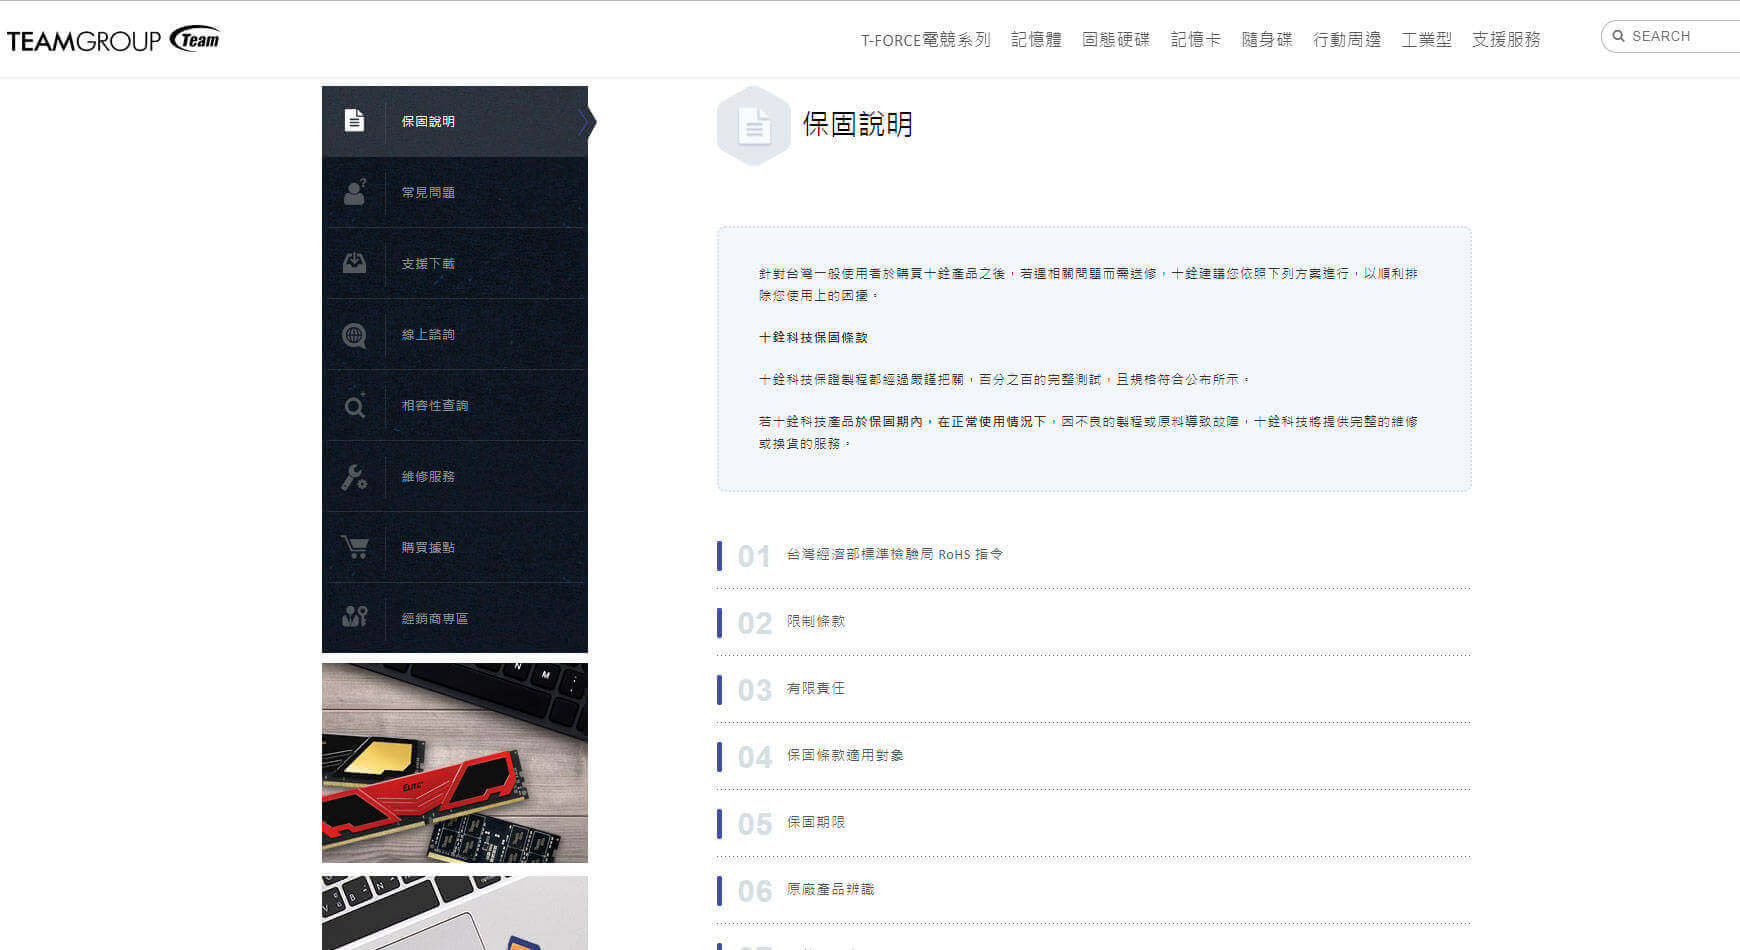Screen dimensions: 1740x950
Task: Expand section 04 保固條款適用對象
Action: pos(1094,756)
